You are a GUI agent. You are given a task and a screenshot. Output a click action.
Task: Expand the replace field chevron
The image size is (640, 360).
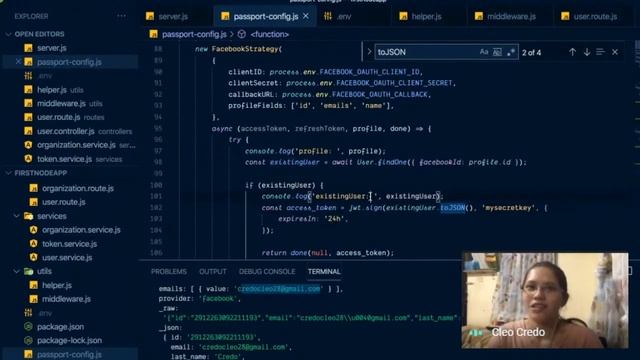point(369,52)
